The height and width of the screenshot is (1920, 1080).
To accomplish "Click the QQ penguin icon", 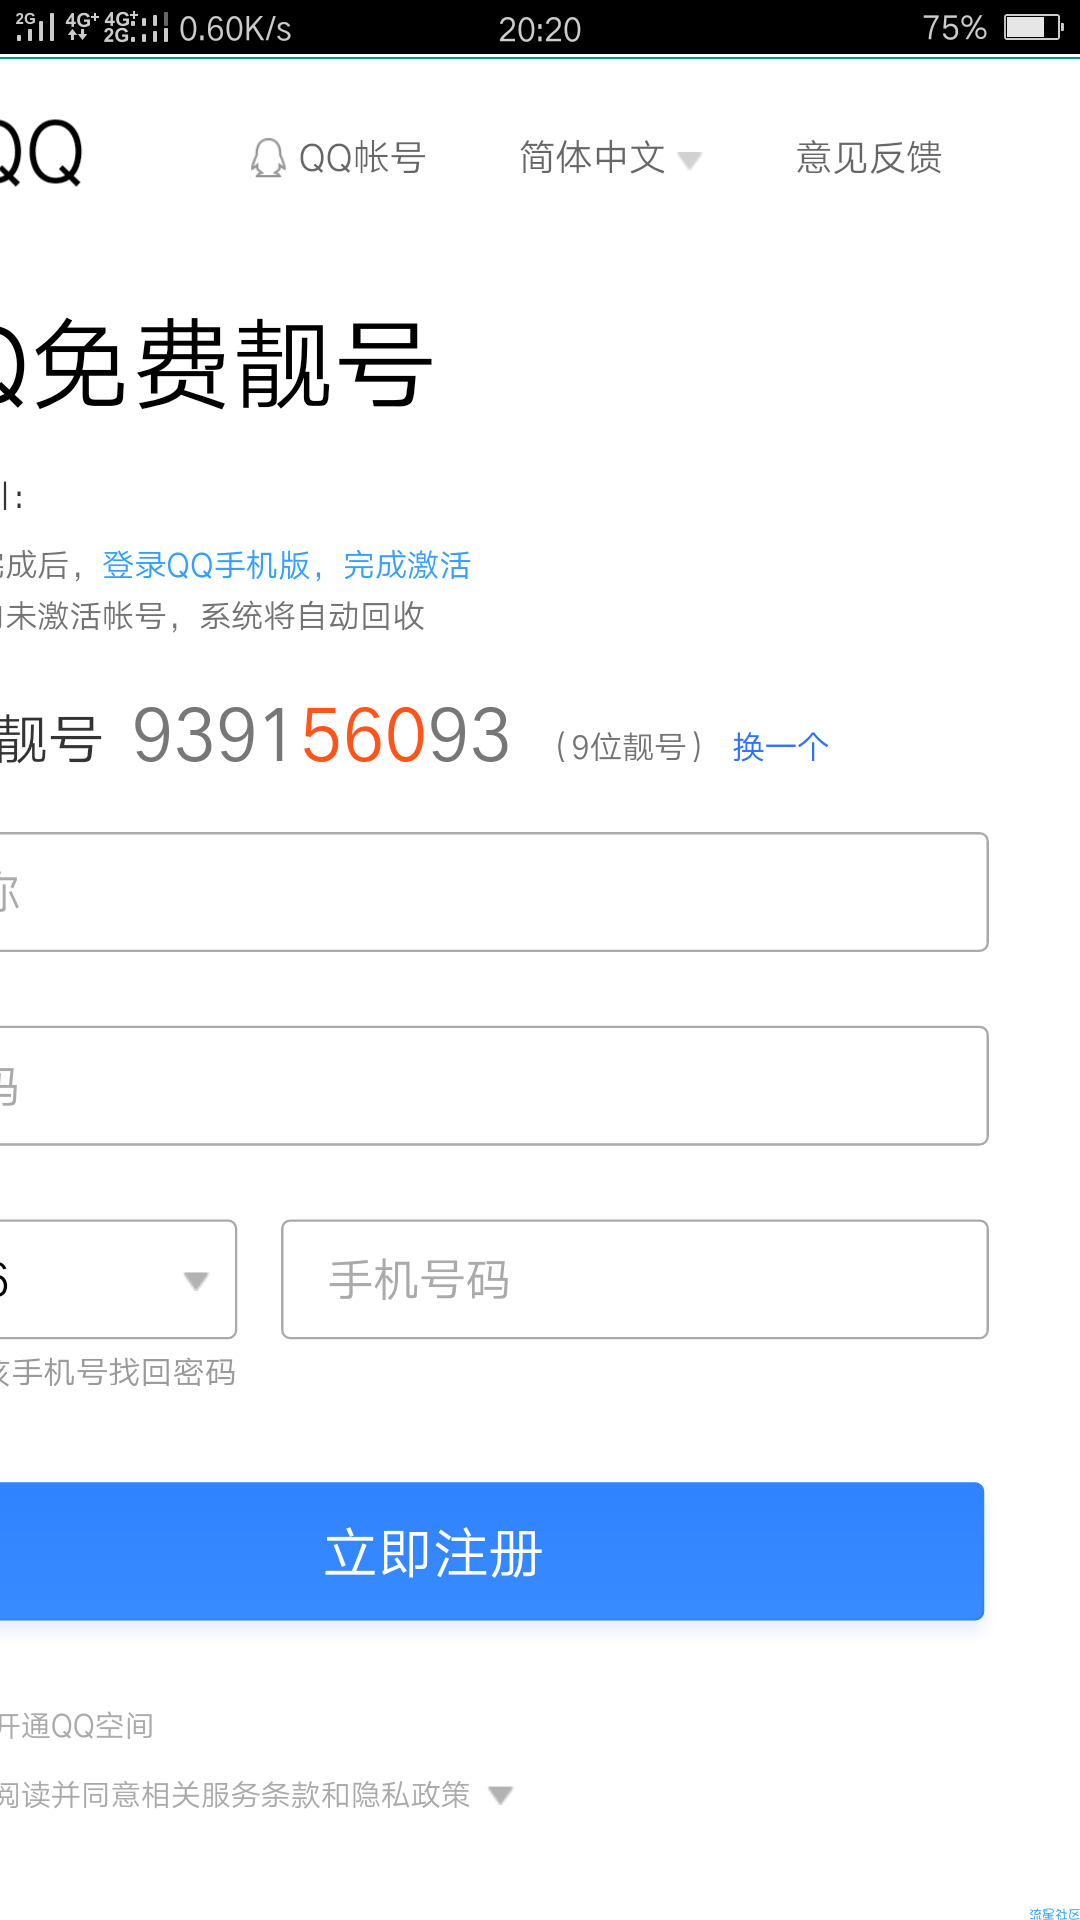I will (x=267, y=158).
